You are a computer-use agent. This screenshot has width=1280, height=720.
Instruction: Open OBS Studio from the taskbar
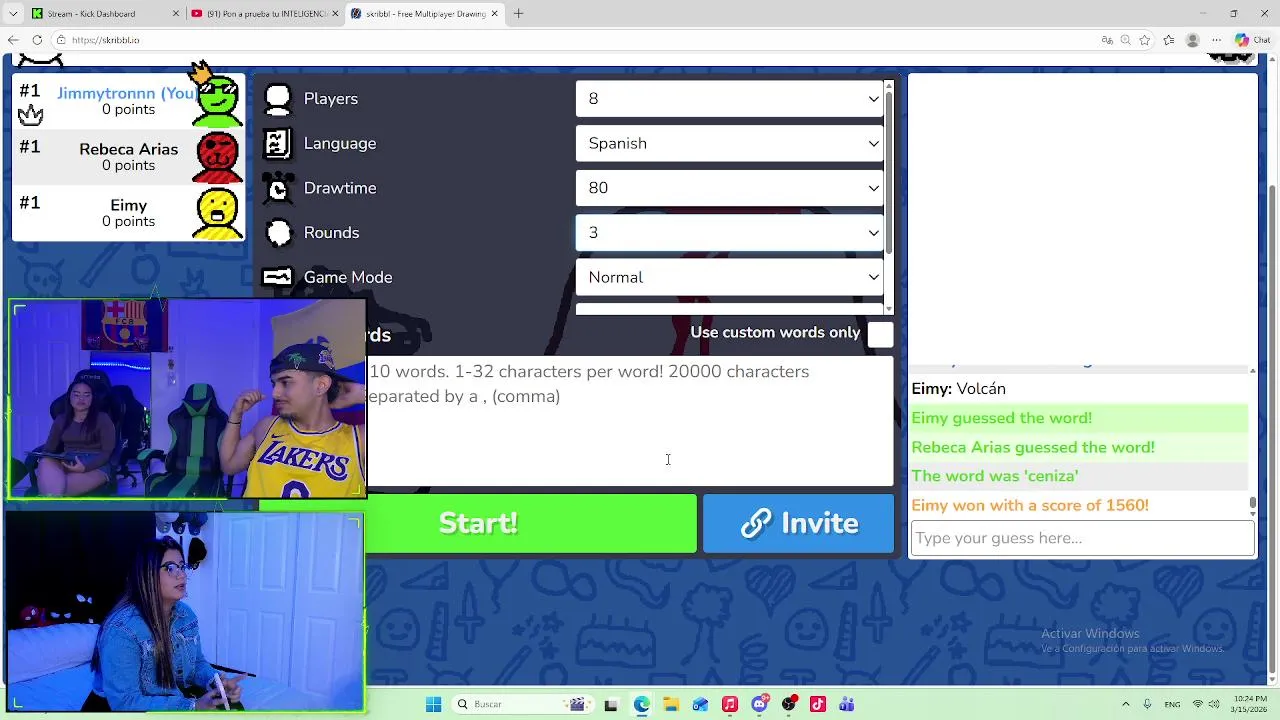click(789, 704)
